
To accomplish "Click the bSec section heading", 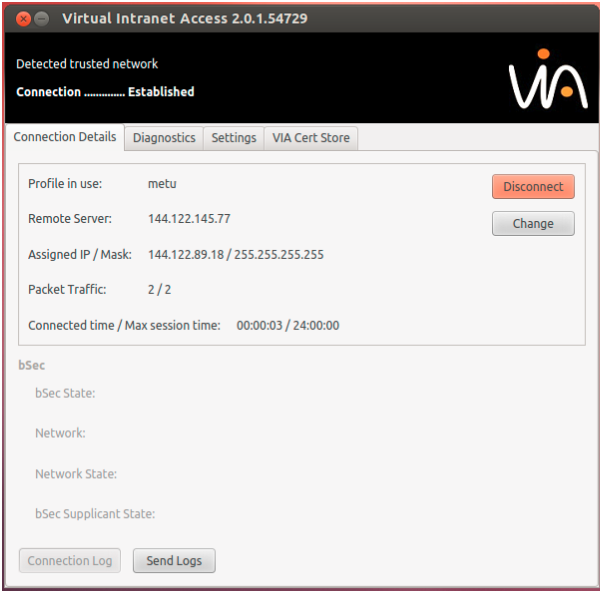I will pos(31,365).
